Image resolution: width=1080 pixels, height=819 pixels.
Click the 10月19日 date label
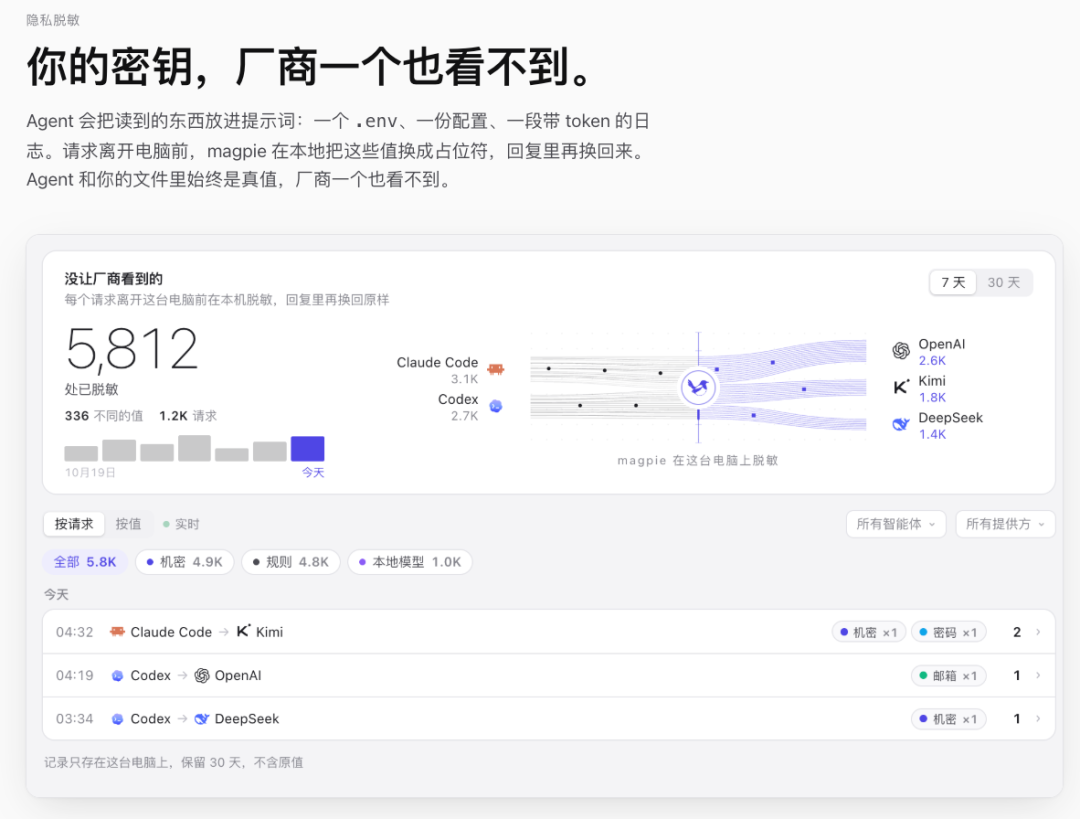tap(90, 473)
